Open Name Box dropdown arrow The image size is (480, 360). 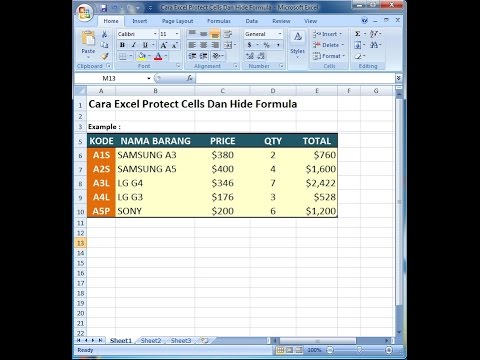pyautogui.click(x=149, y=78)
